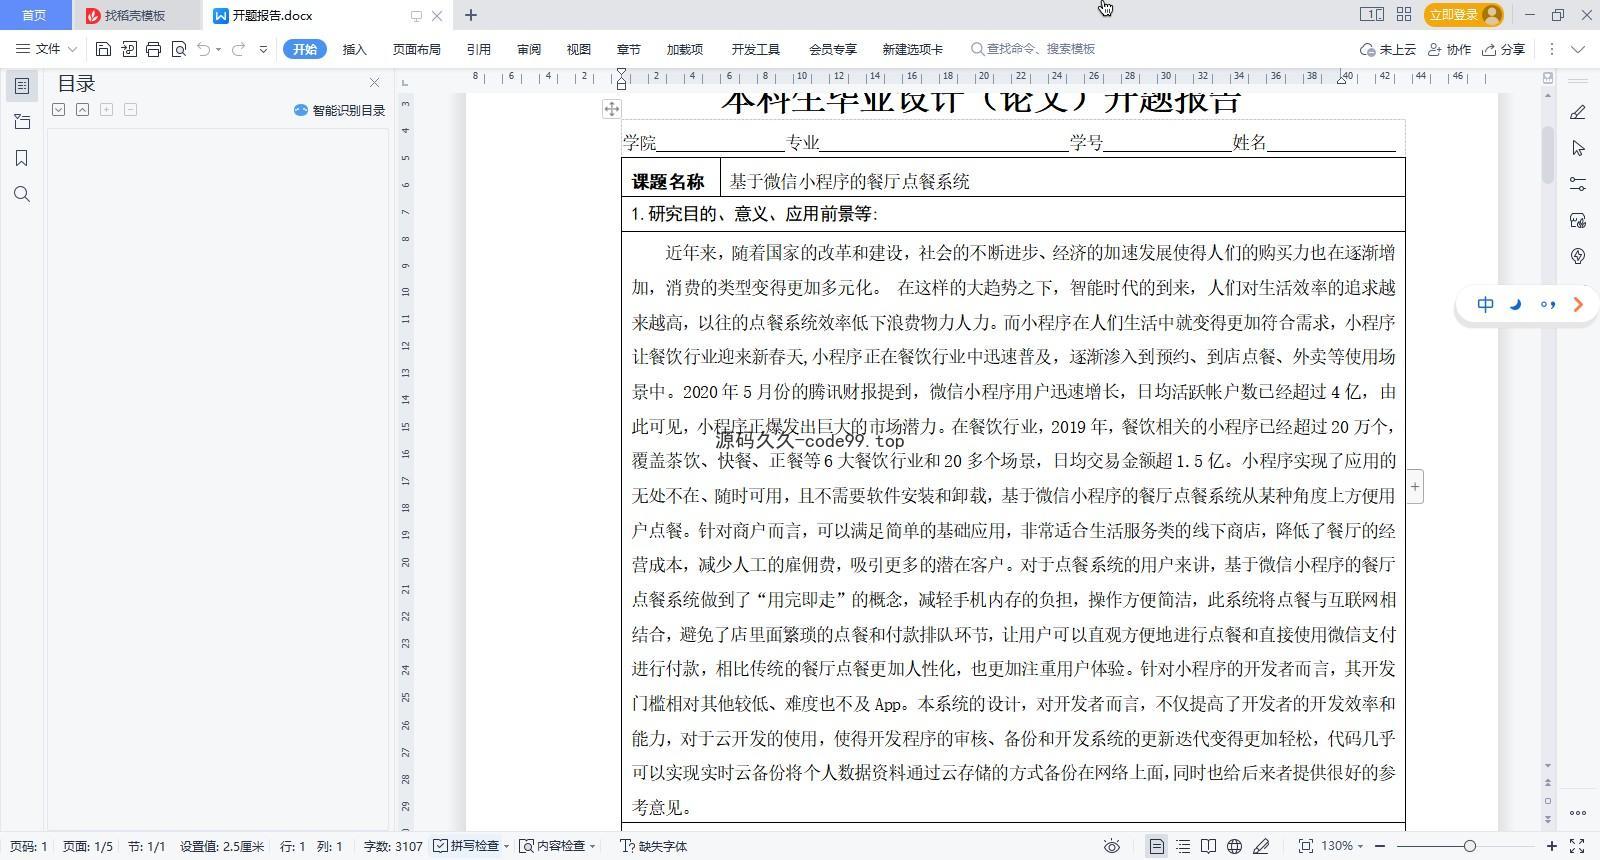Toggle the ruler display icon above scrollbar
The height and width of the screenshot is (860, 1600).
pyautogui.click(x=1548, y=78)
